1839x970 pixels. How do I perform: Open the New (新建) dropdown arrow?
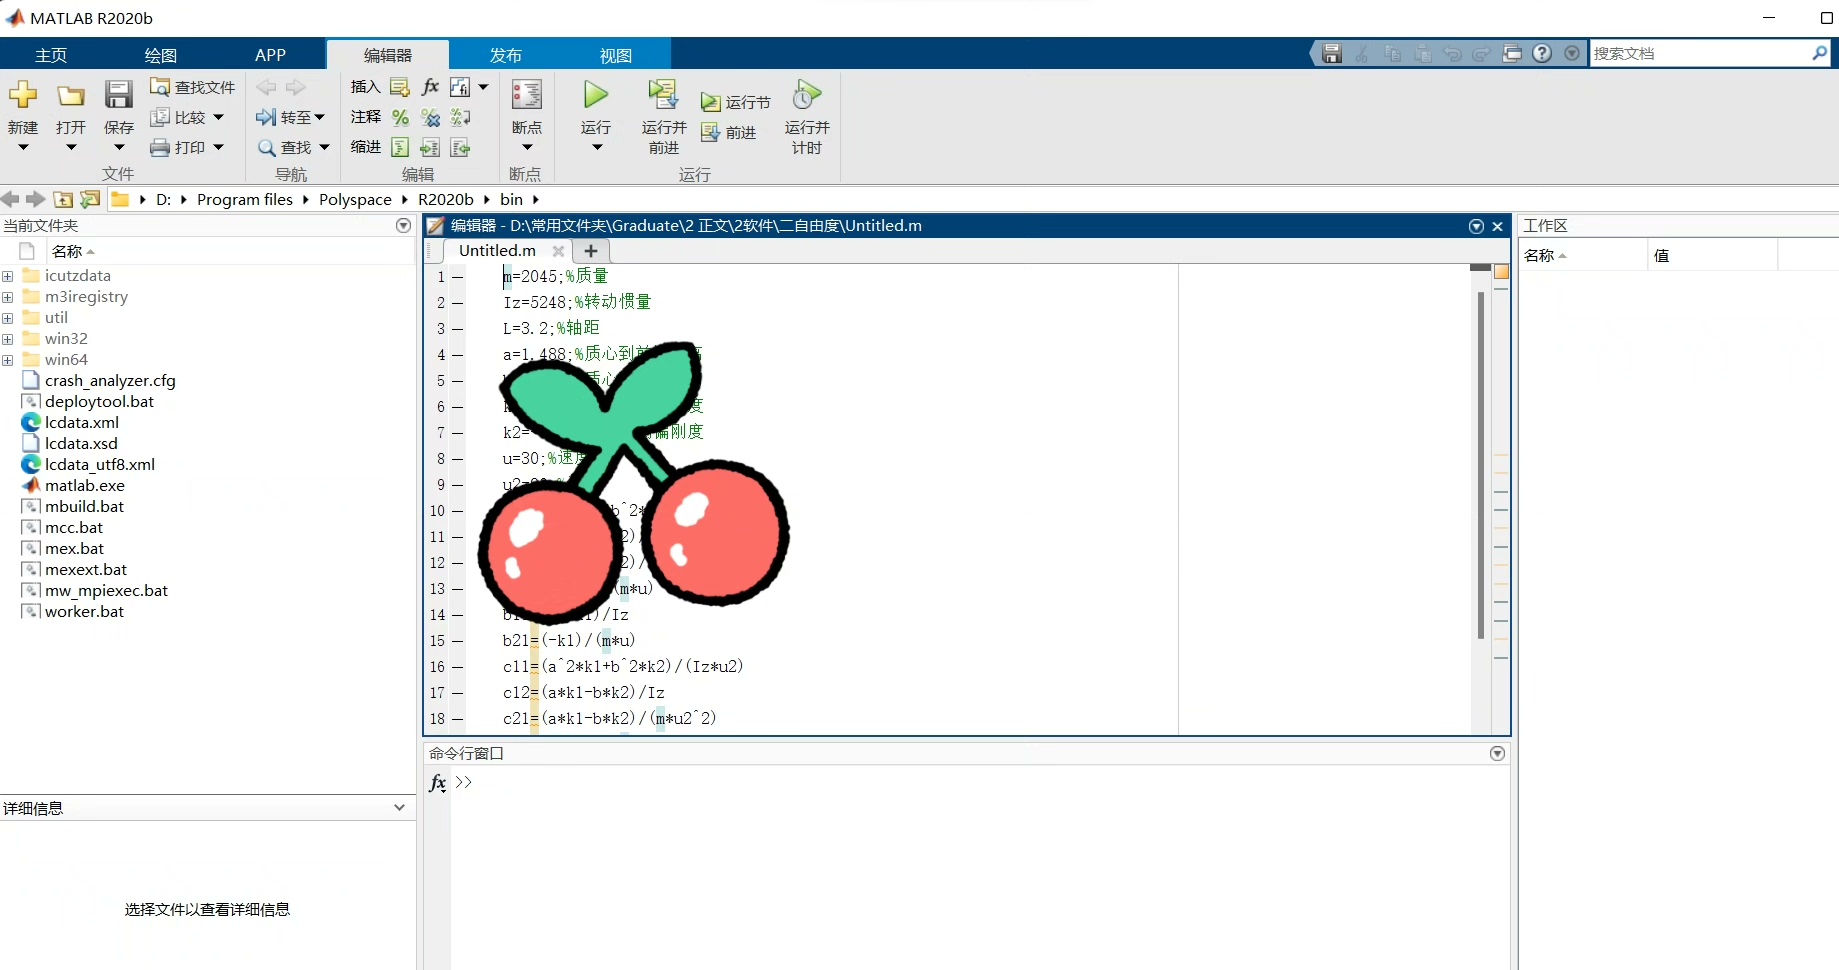tap(23, 147)
